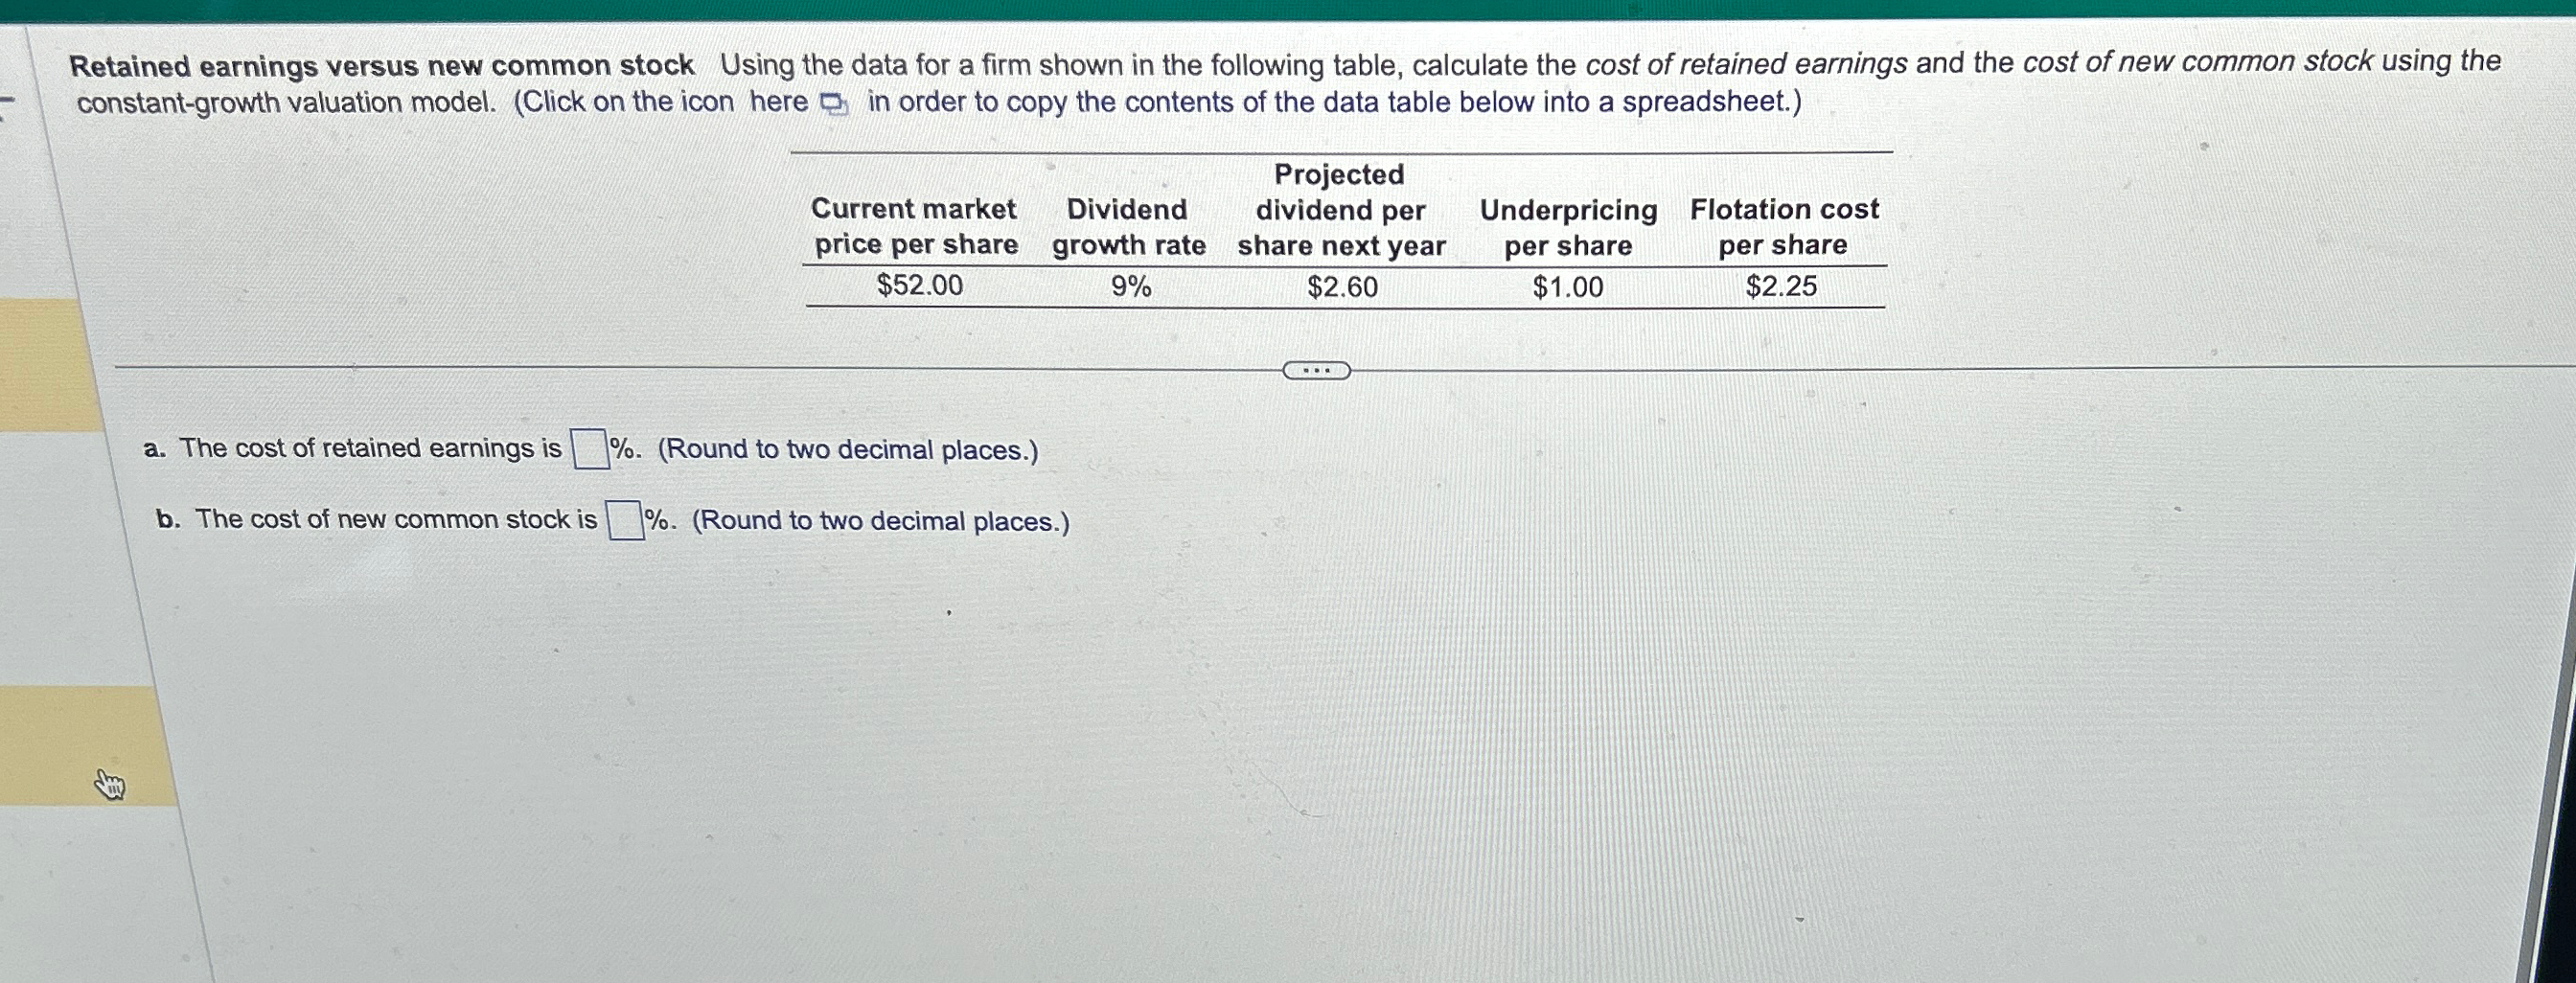Screen dimensions: 2576x983
Task: Select the $52.00 market price cell
Action: click(x=920, y=287)
